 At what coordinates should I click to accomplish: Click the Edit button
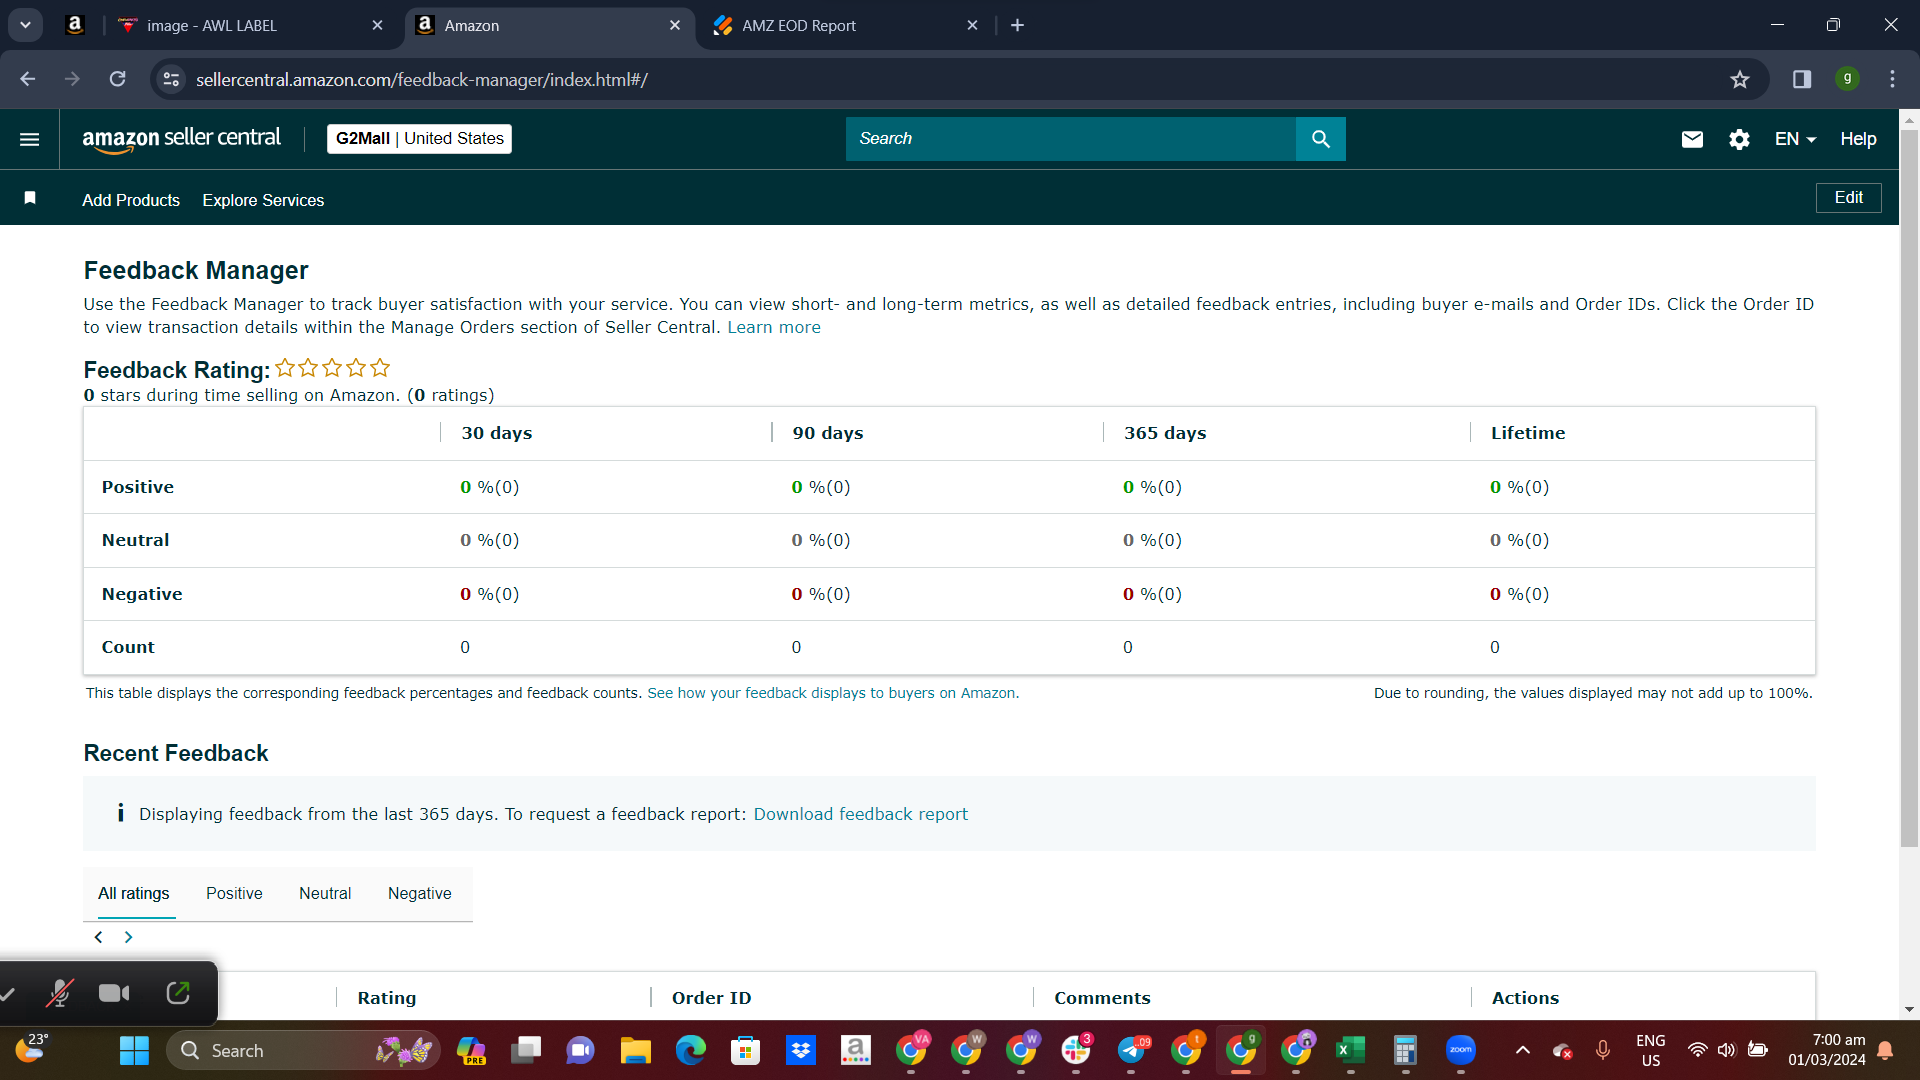pos(1848,198)
